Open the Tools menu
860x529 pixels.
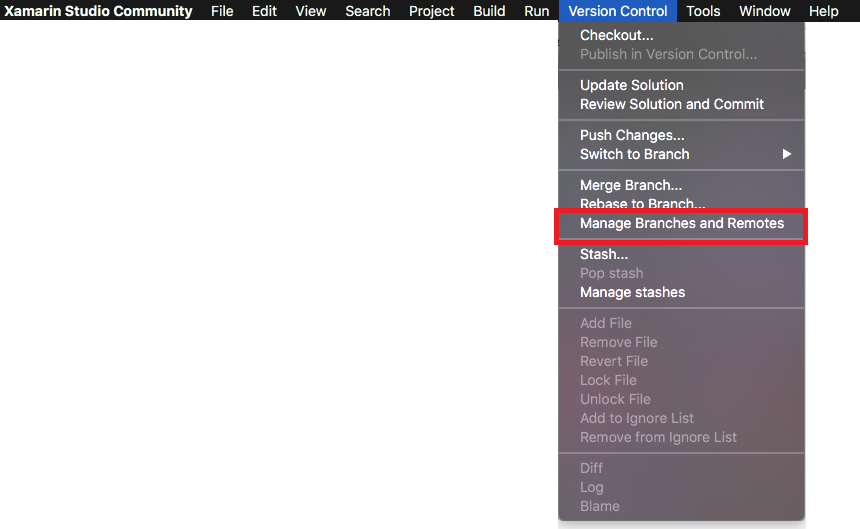tap(703, 11)
